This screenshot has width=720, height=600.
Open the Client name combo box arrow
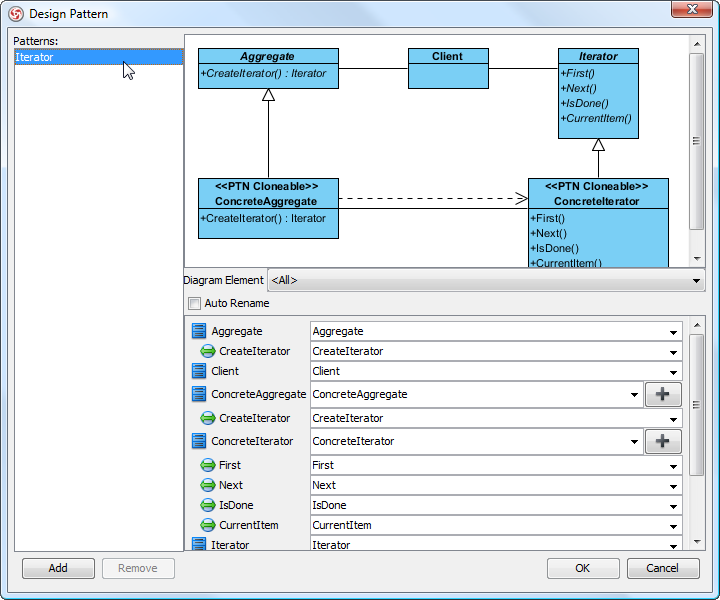pos(673,372)
